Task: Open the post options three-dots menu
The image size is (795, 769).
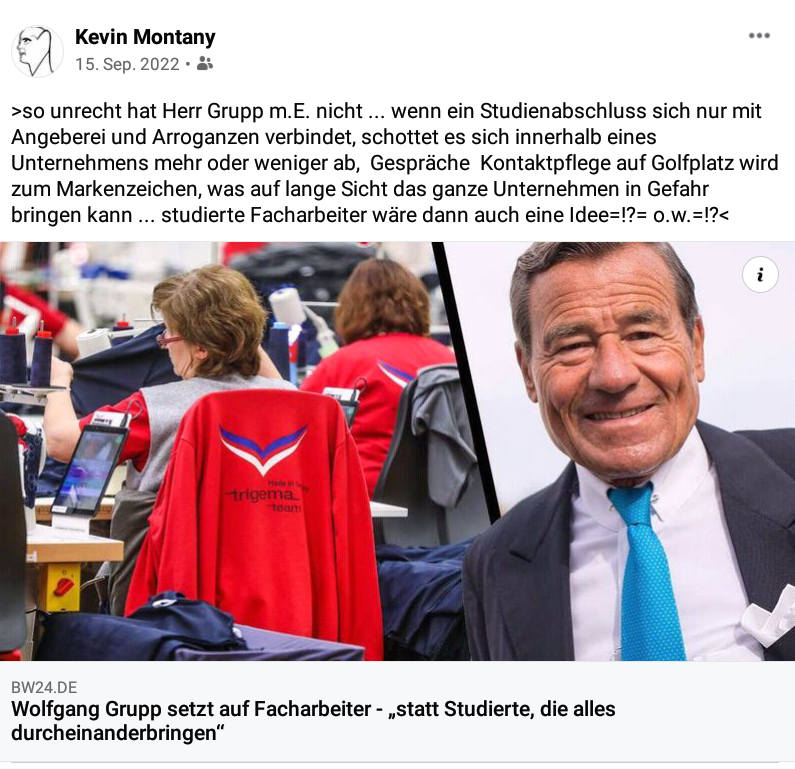Action: point(759,35)
